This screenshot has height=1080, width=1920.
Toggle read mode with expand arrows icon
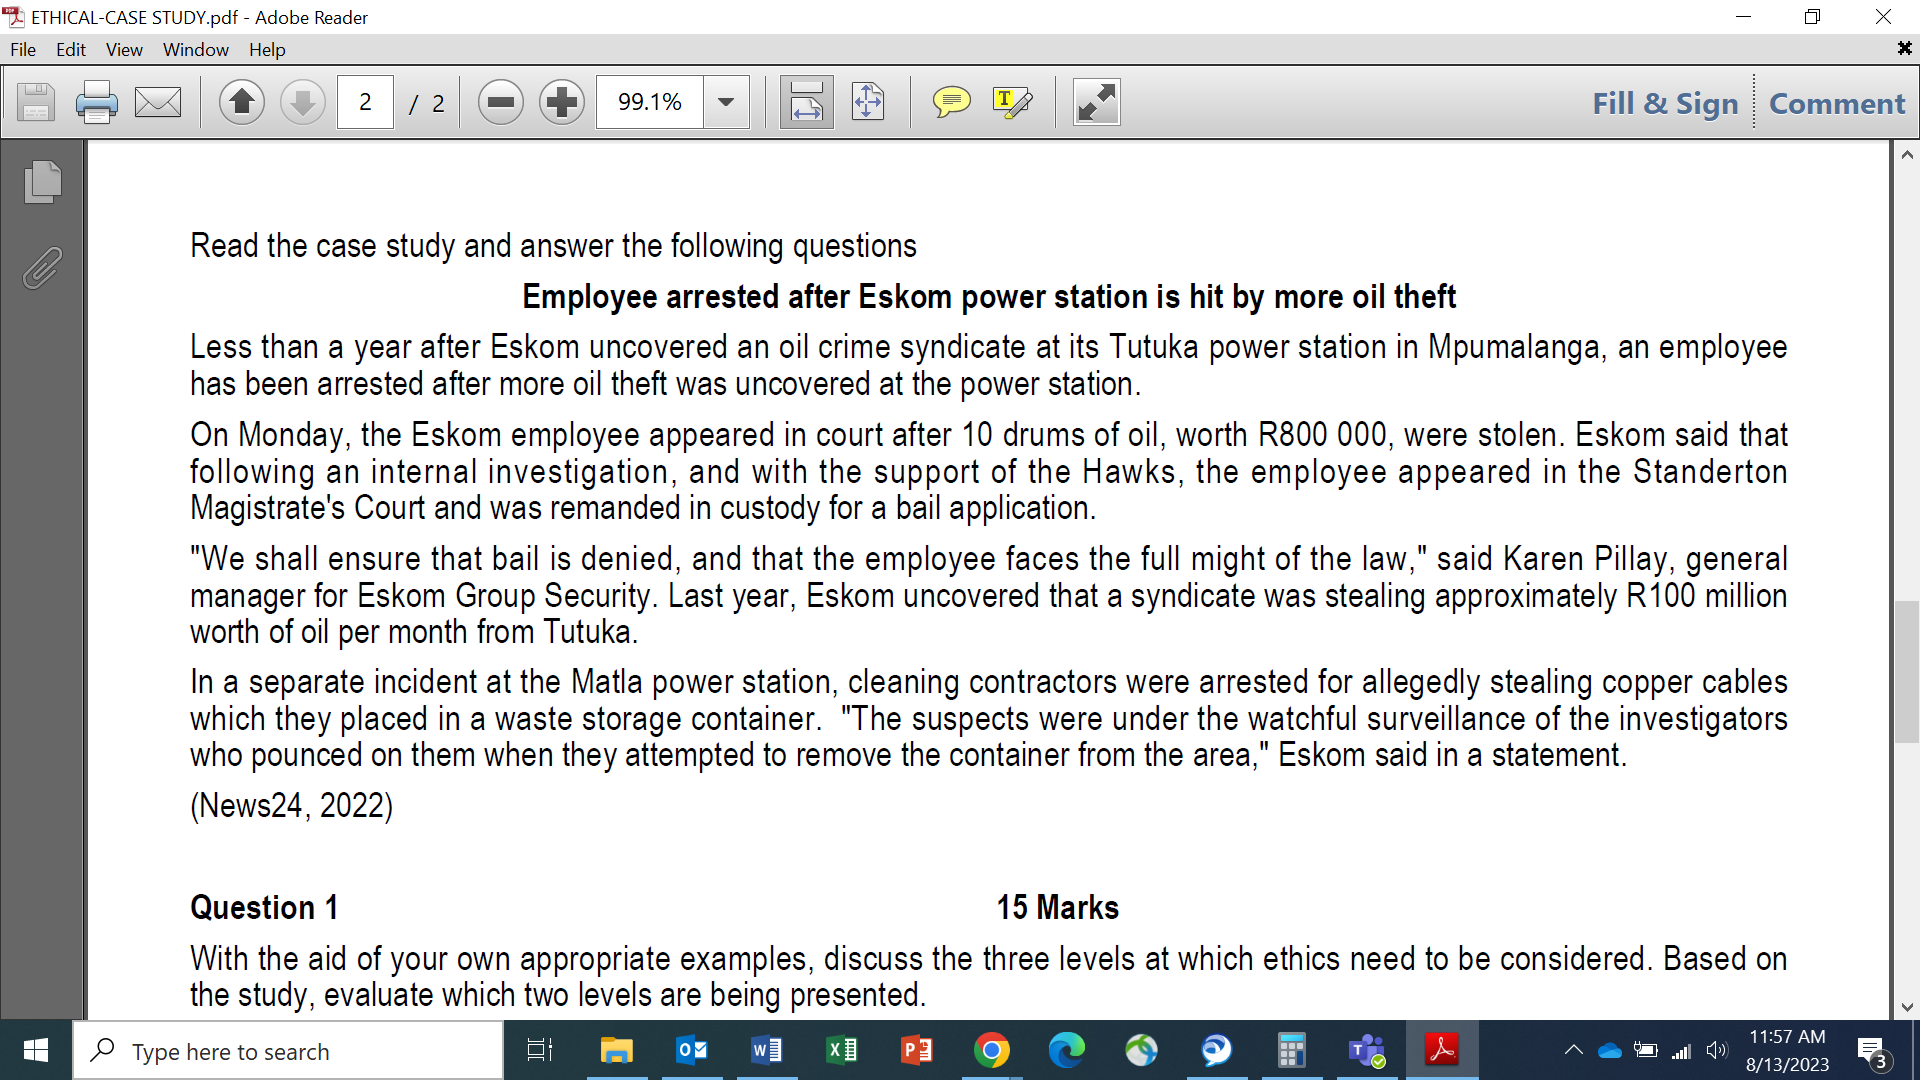tap(1096, 102)
